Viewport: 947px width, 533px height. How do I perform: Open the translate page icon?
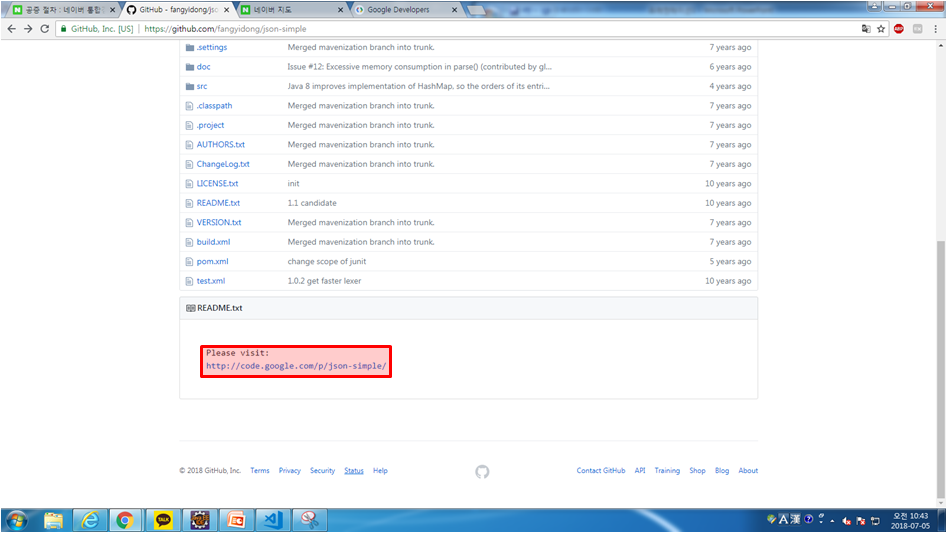866,28
